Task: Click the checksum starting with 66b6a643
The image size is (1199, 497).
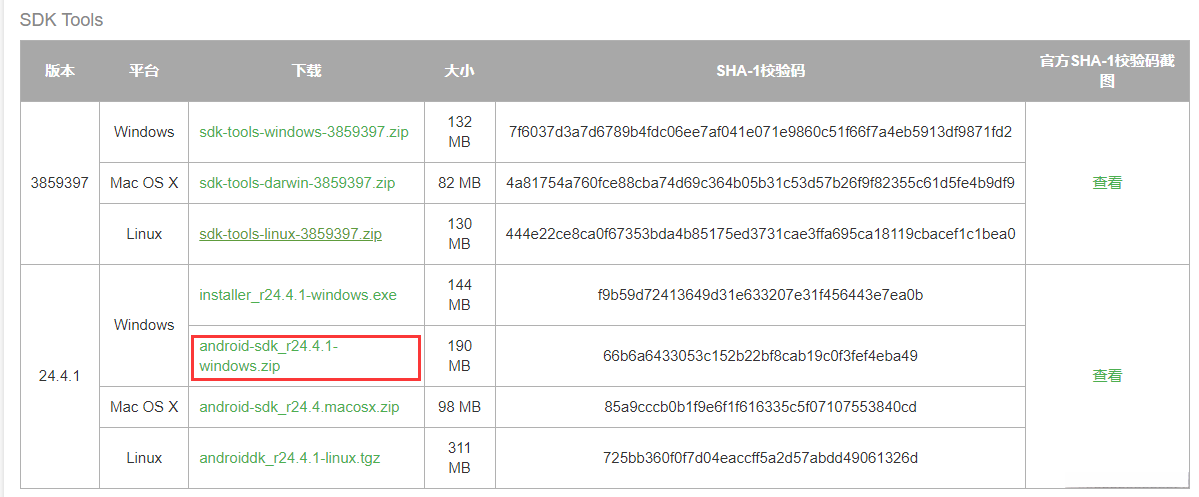Action: tap(760, 356)
